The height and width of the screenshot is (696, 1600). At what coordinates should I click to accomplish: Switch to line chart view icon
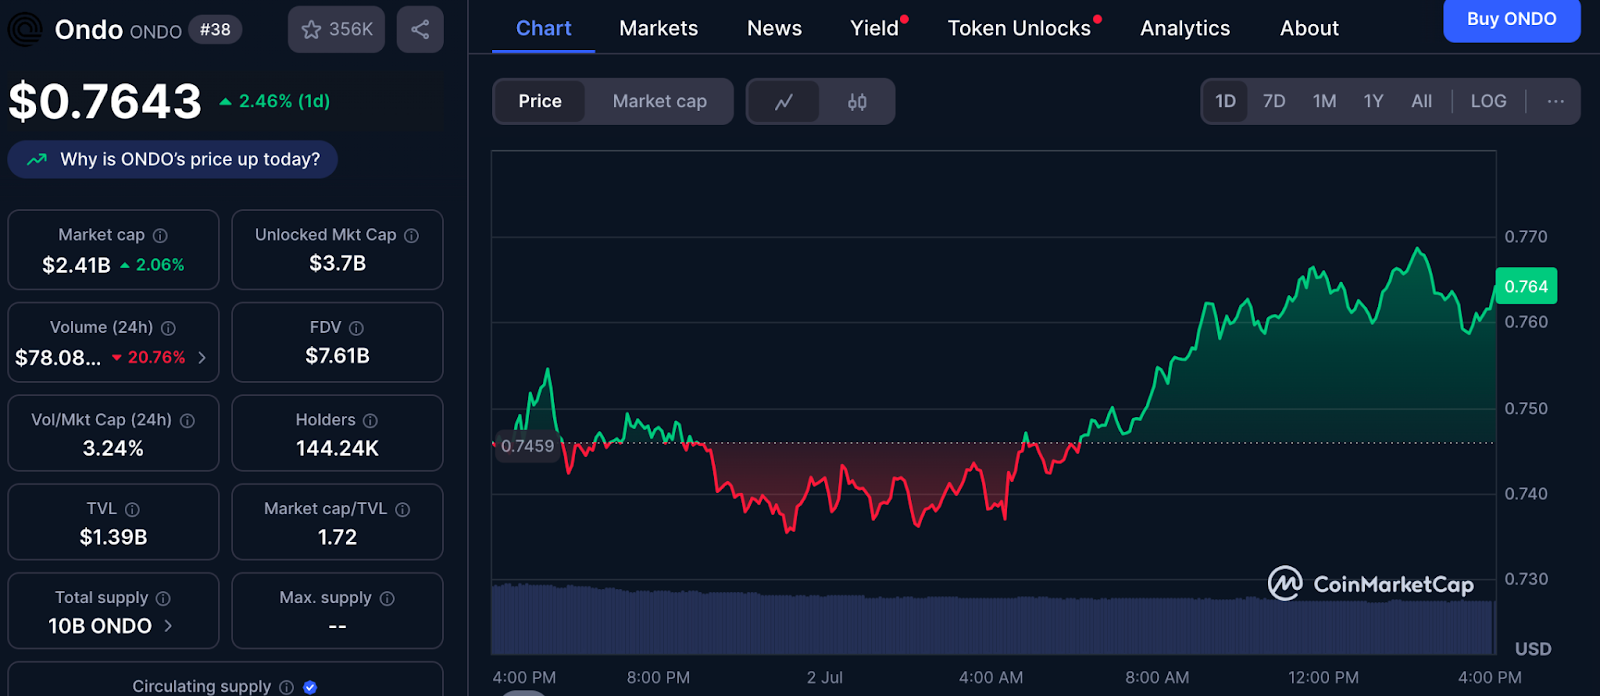[784, 101]
